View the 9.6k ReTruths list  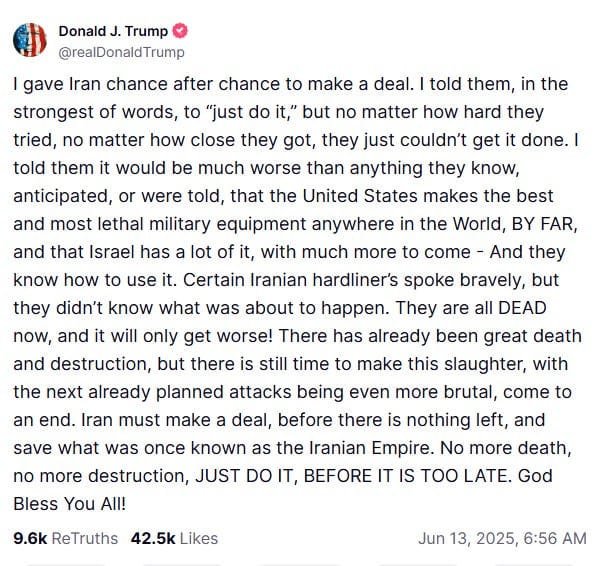point(65,538)
